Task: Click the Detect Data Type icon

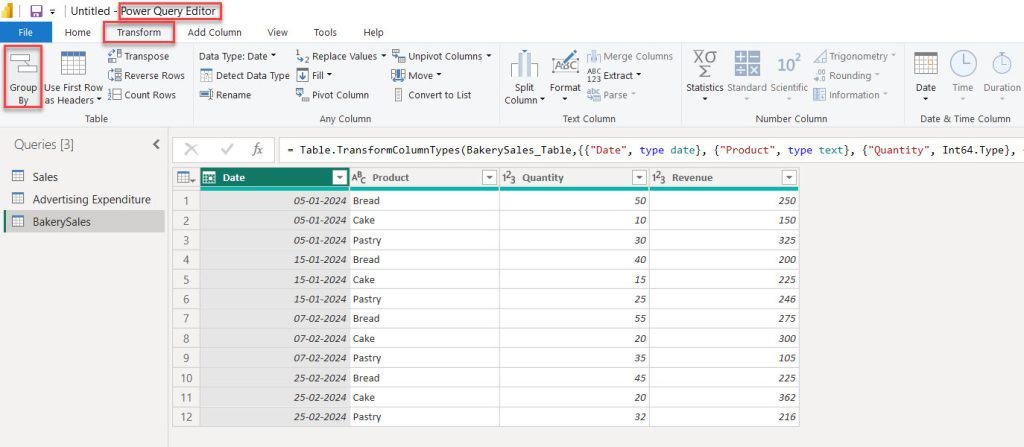Action: (x=206, y=76)
